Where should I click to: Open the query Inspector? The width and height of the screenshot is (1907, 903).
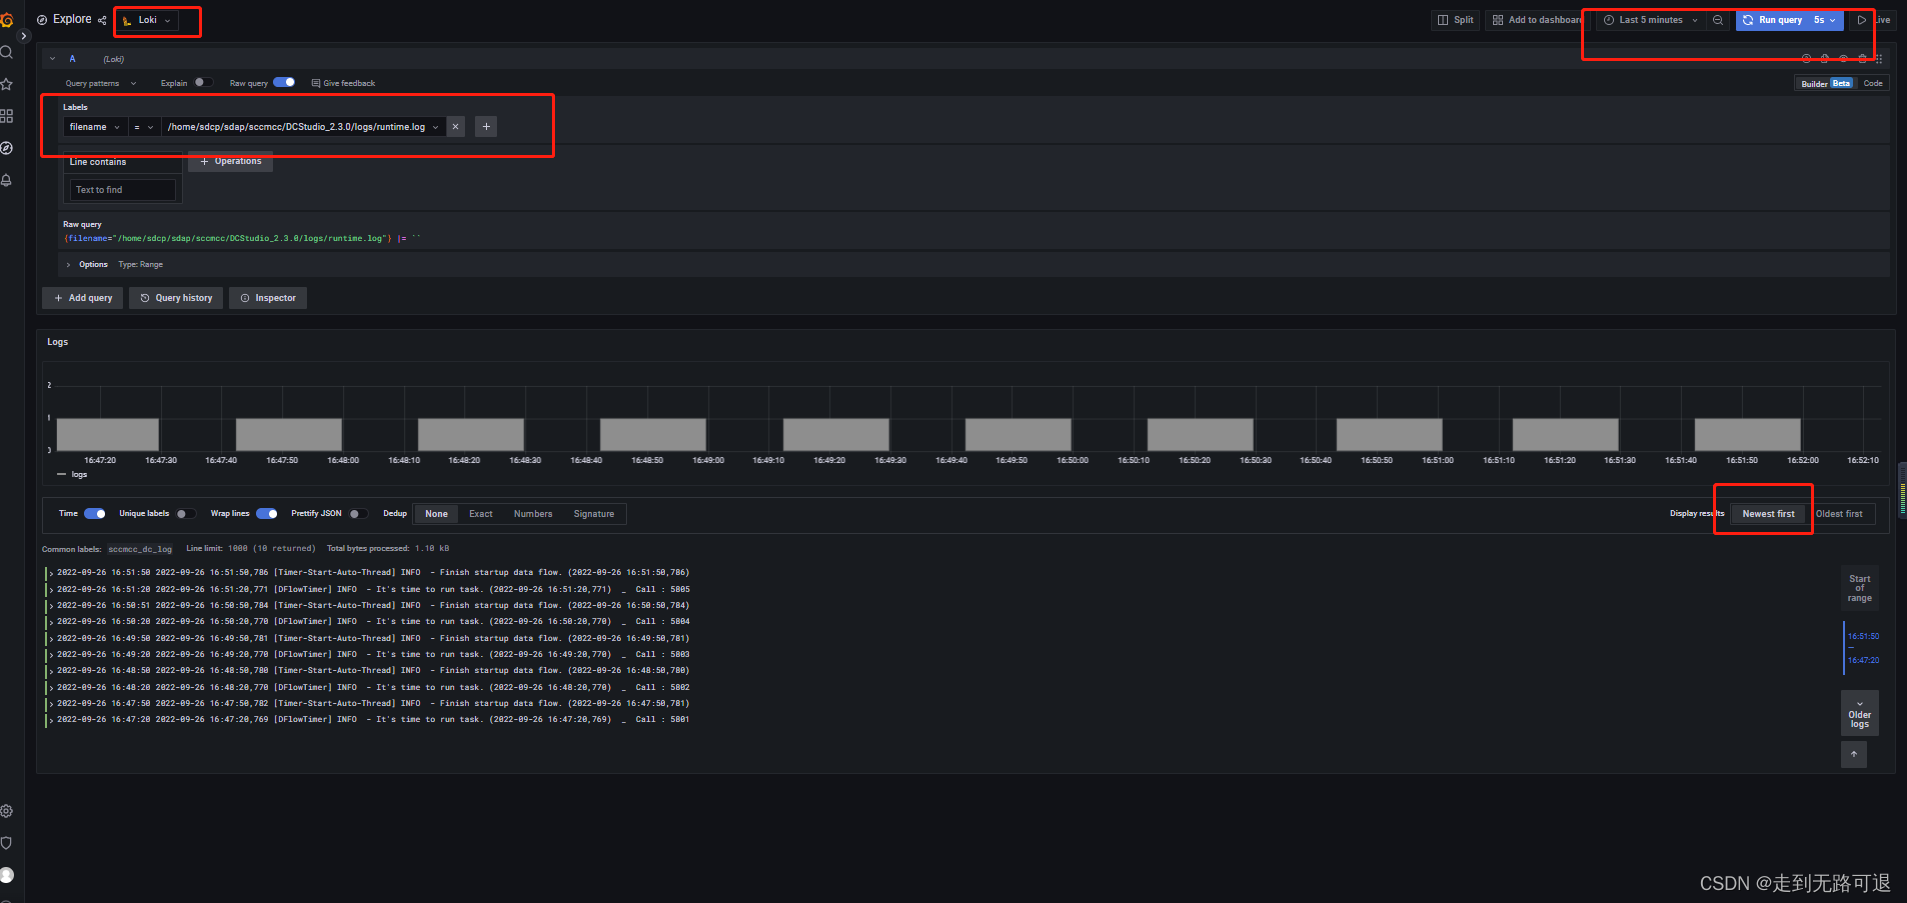point(268,298)
